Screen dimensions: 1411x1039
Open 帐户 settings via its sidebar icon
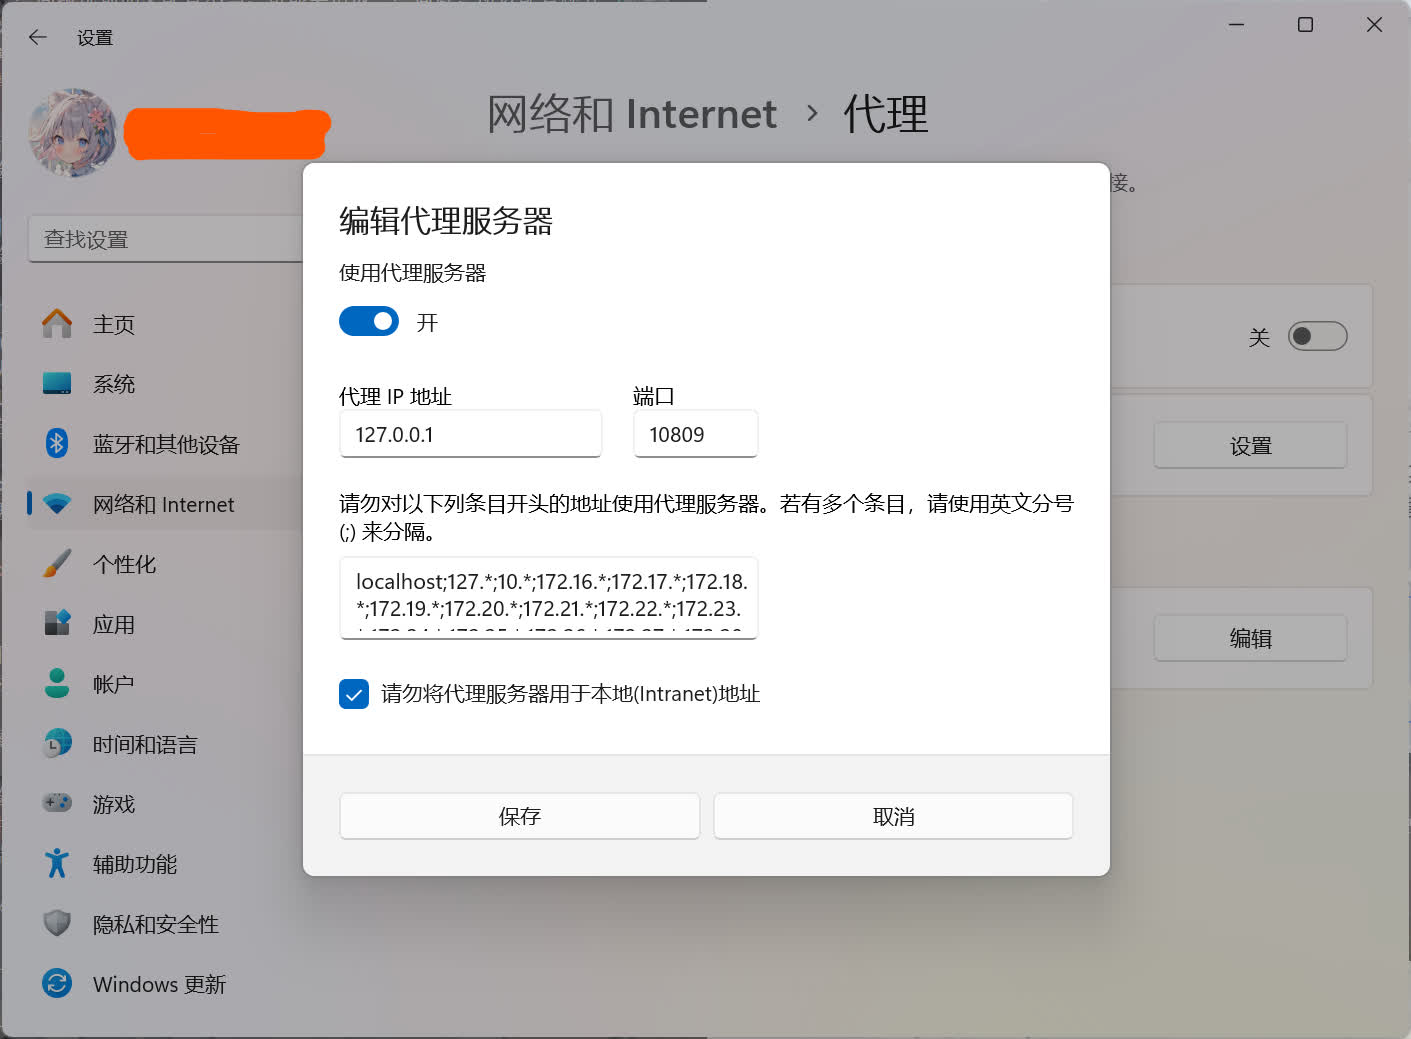click(112, 684)
